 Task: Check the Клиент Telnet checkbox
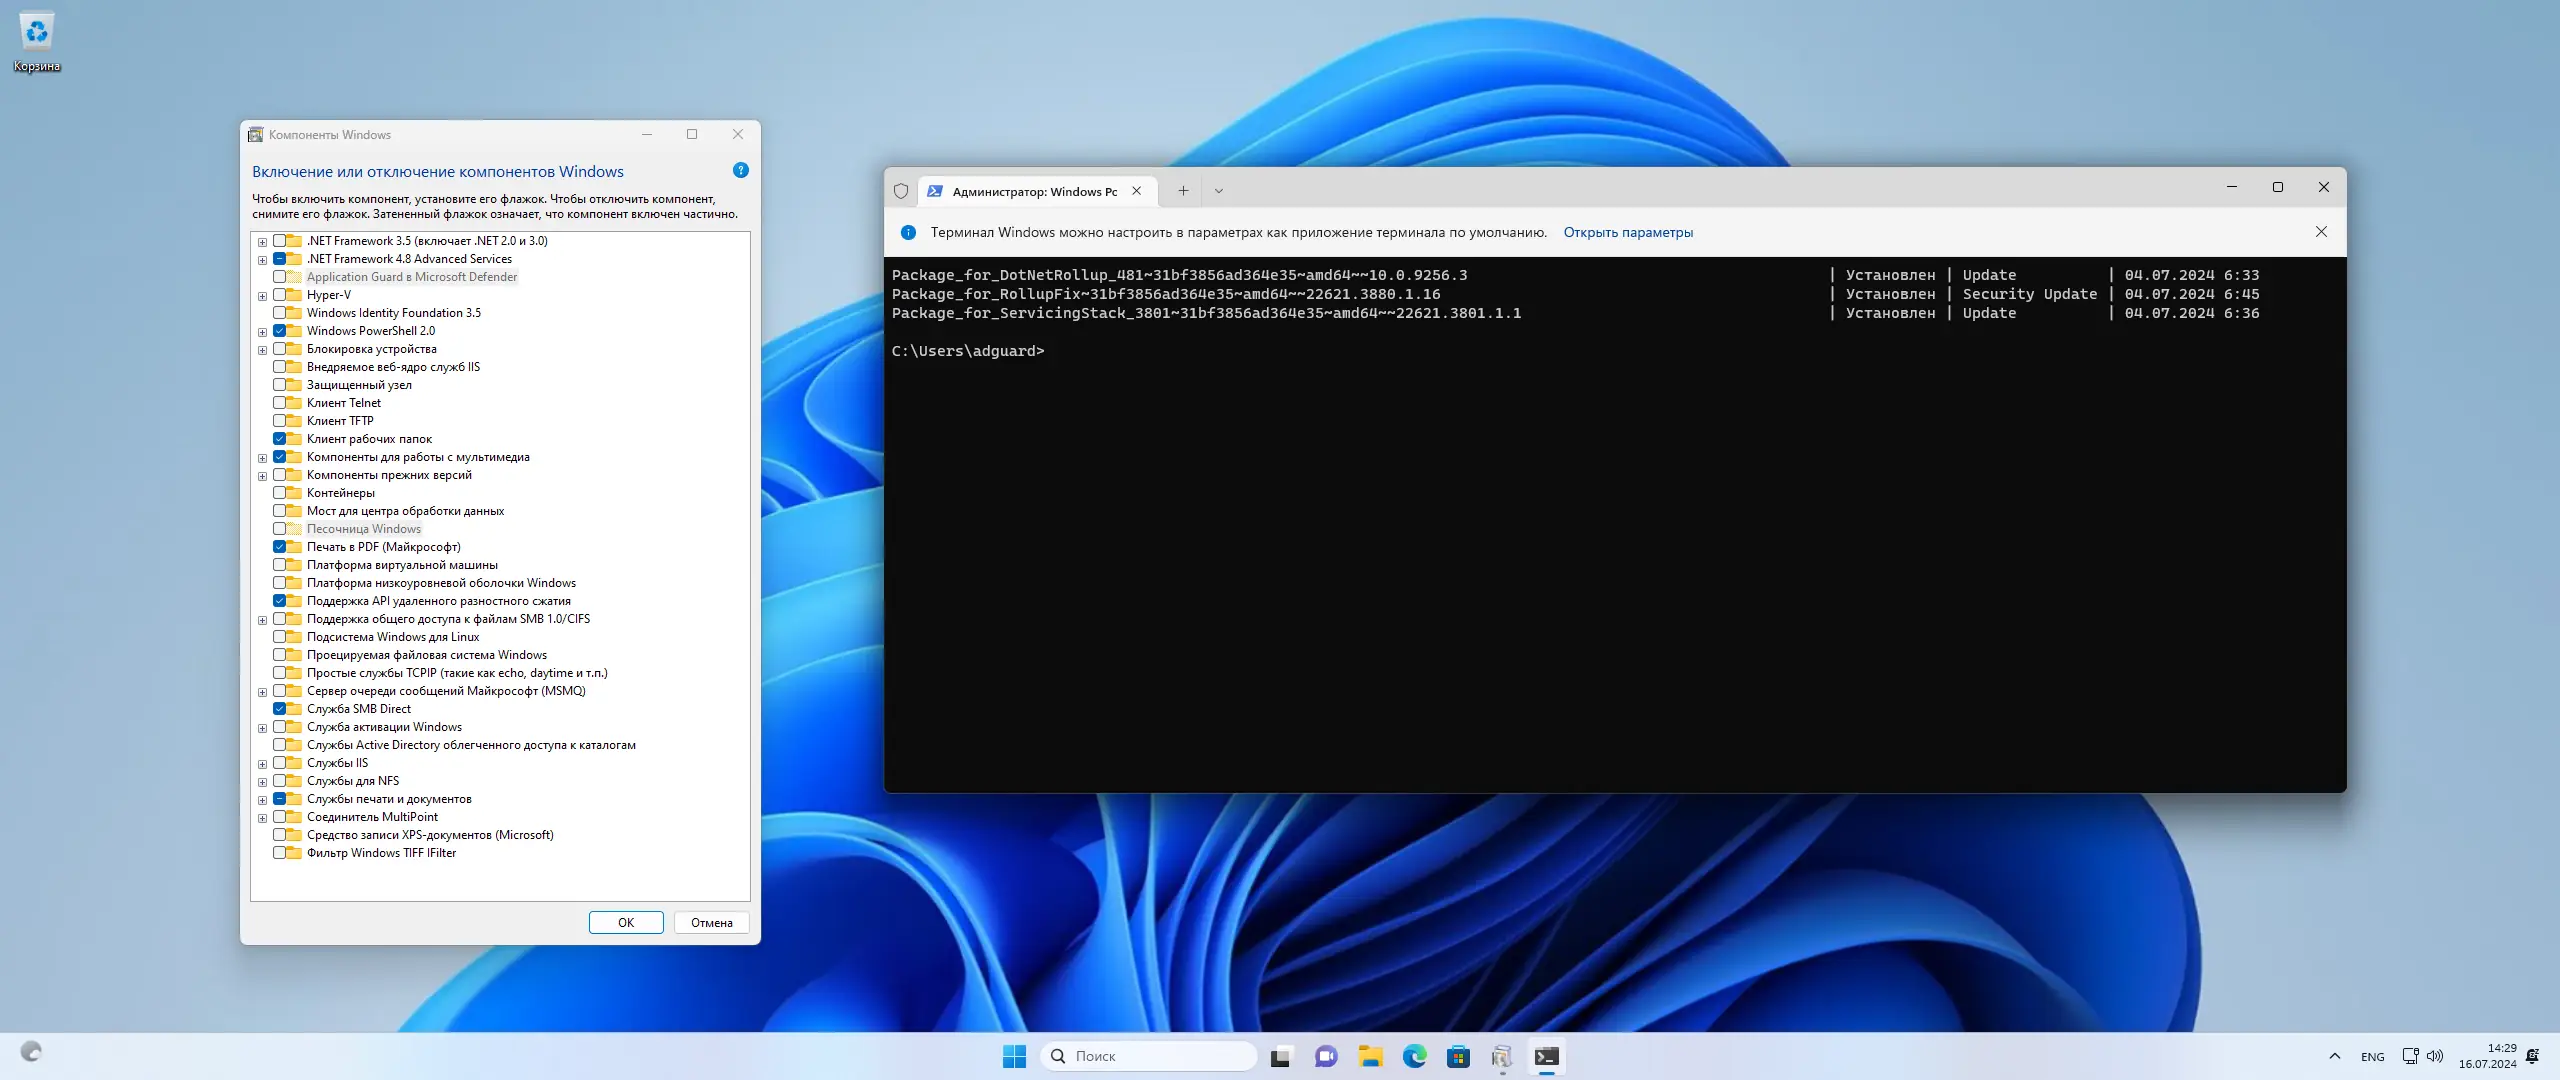[x=280, y=403]
